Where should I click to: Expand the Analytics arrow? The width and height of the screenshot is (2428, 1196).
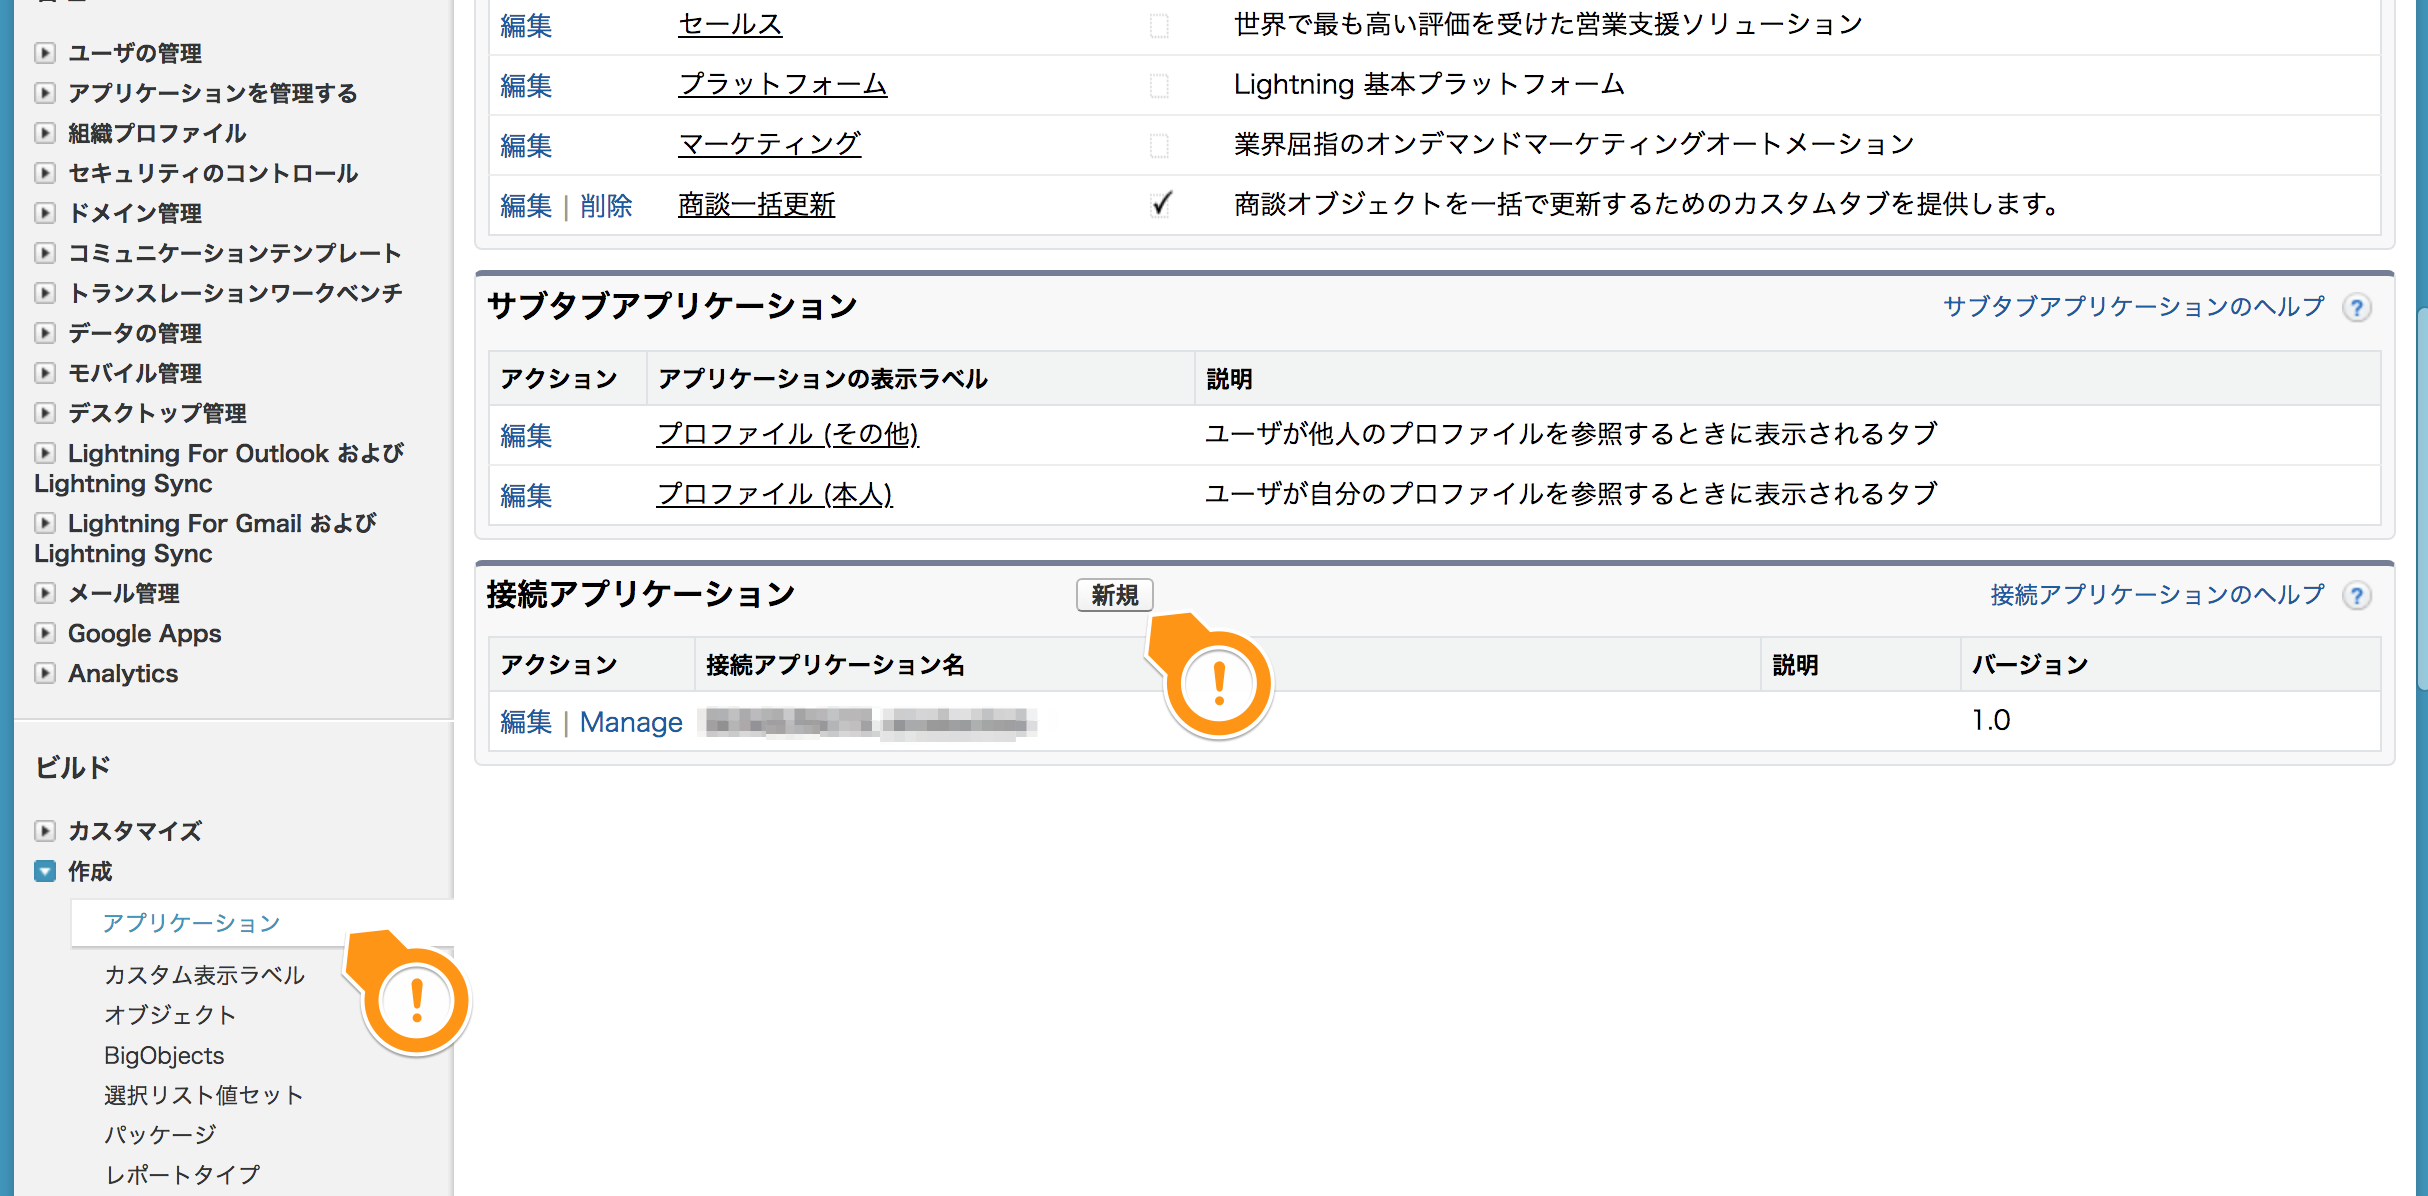pyautogui.click(x=45, y=673)
